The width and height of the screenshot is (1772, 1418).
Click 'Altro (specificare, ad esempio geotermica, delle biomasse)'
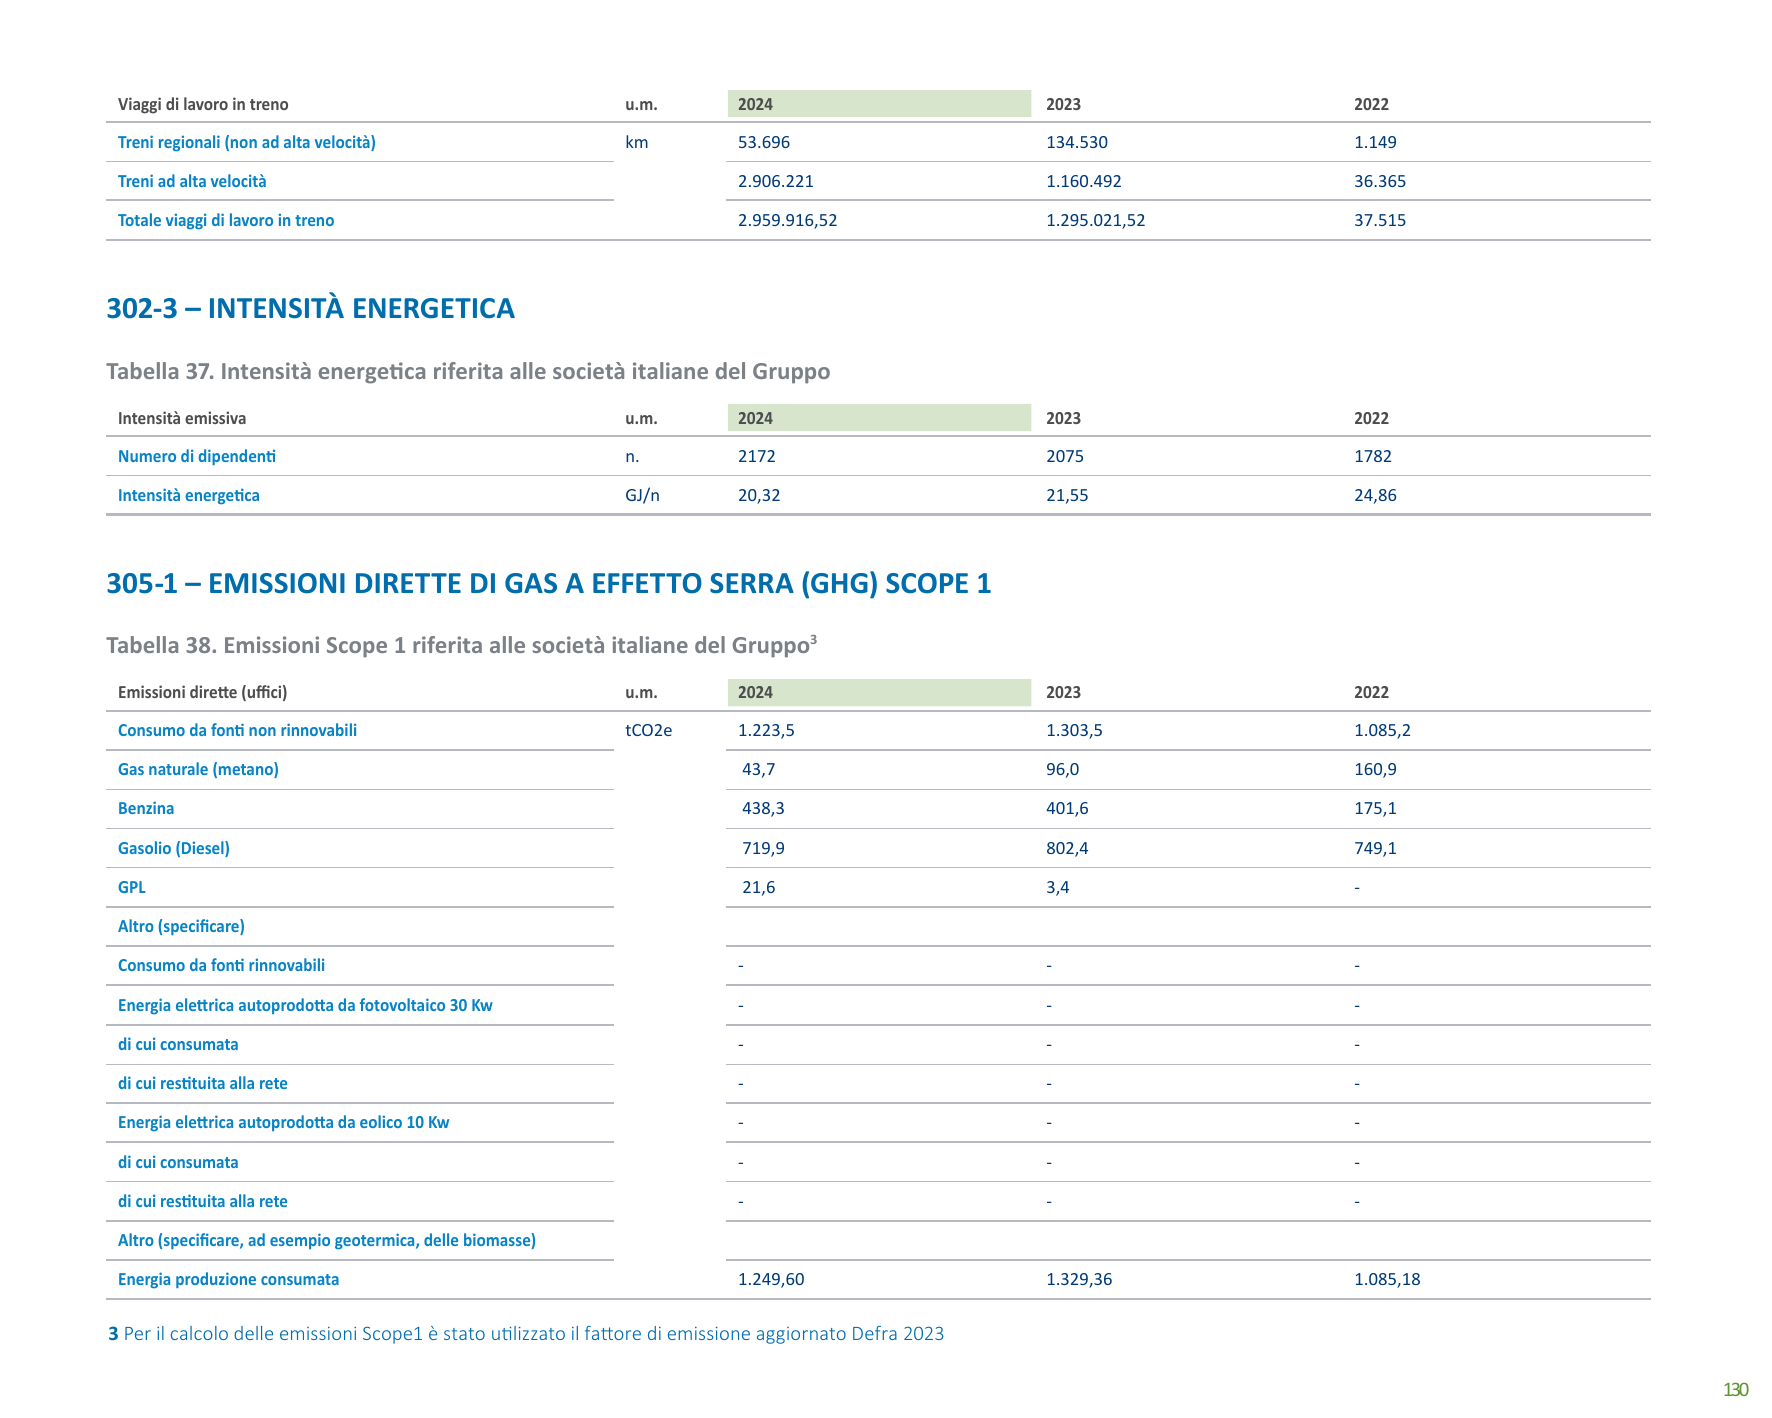point(327,1240)
